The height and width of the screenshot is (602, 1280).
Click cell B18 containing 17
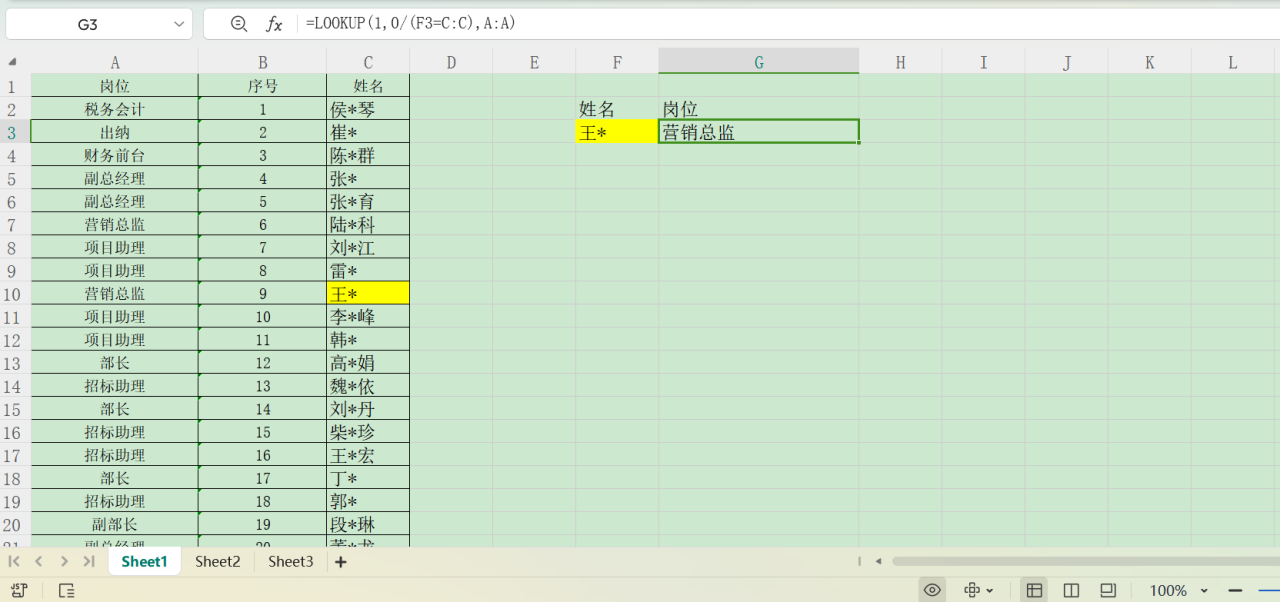click(262, 479)
